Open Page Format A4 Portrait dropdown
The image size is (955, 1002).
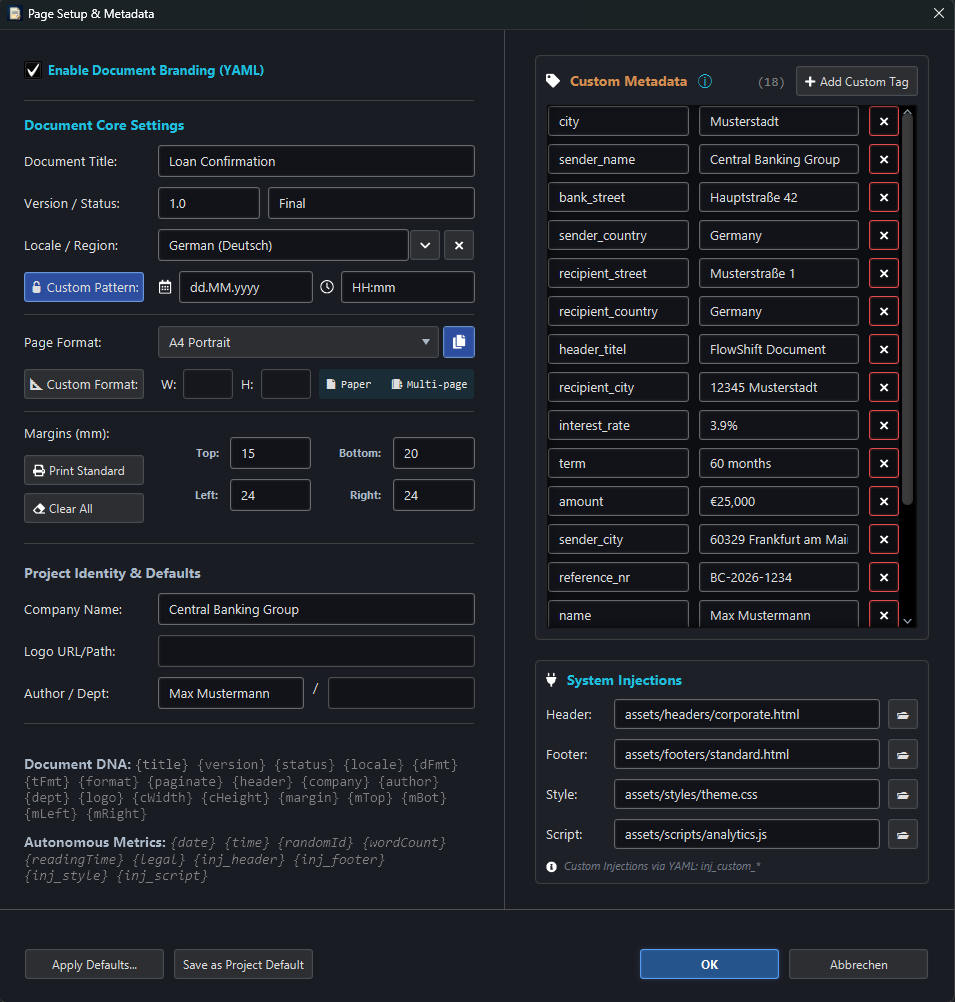coord(298,343)
